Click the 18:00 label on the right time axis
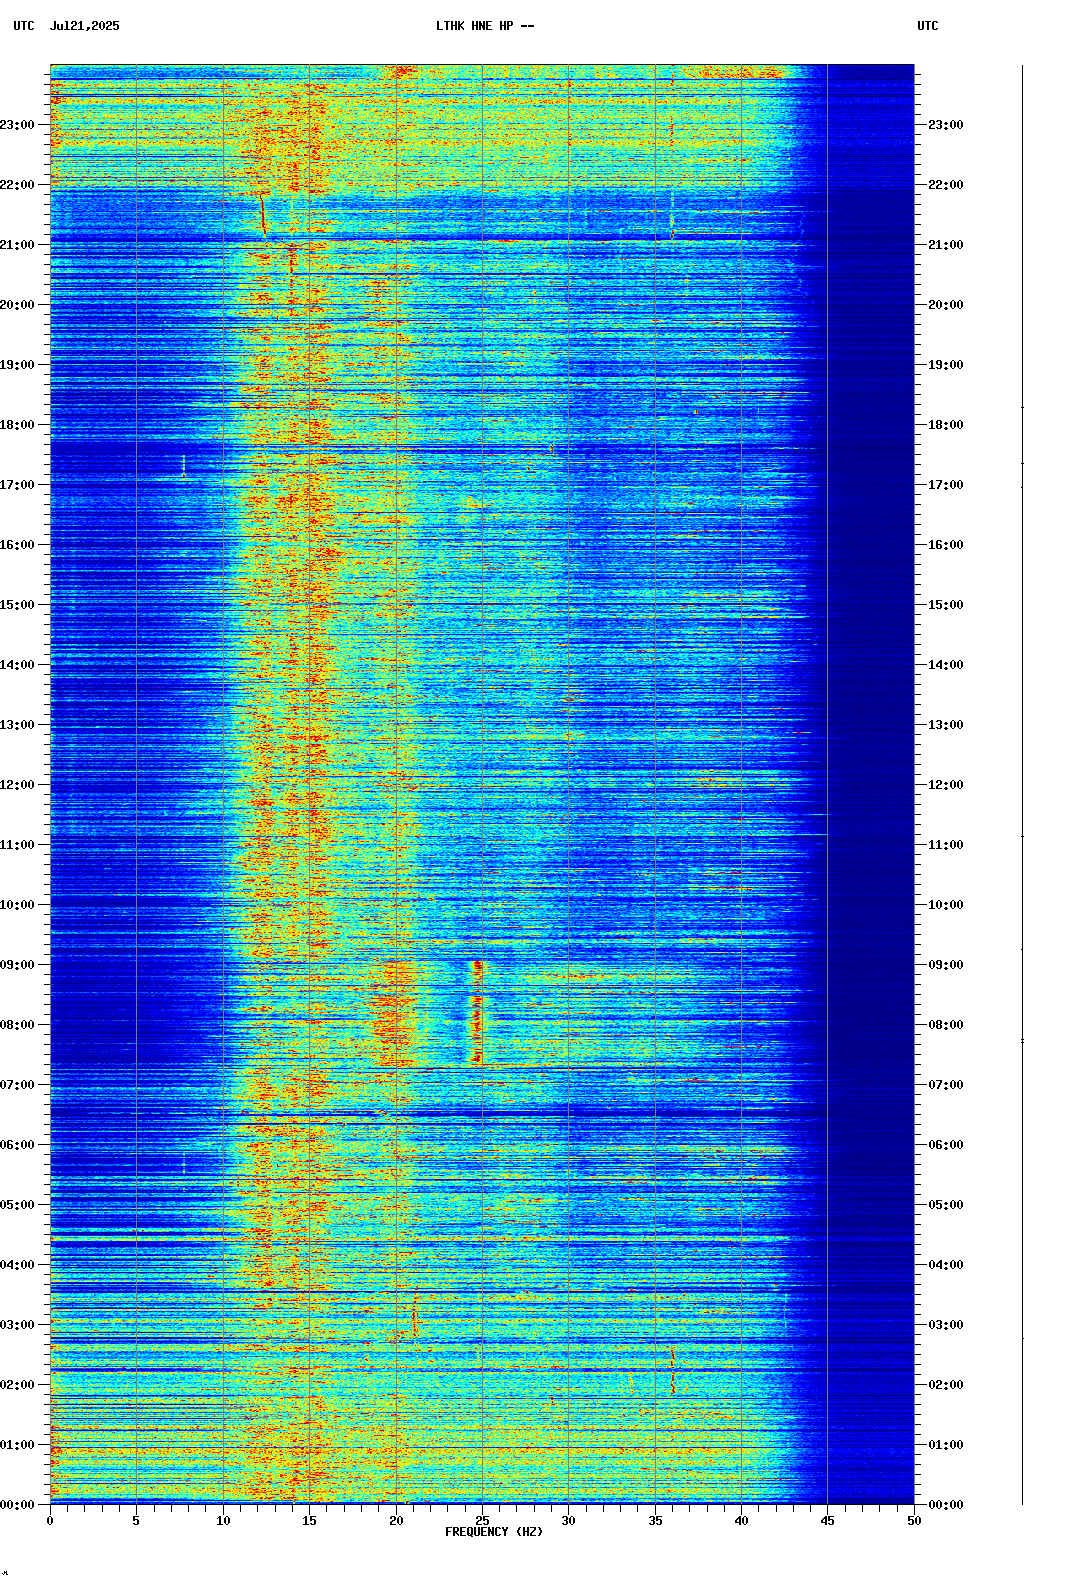 coord(946,425)
